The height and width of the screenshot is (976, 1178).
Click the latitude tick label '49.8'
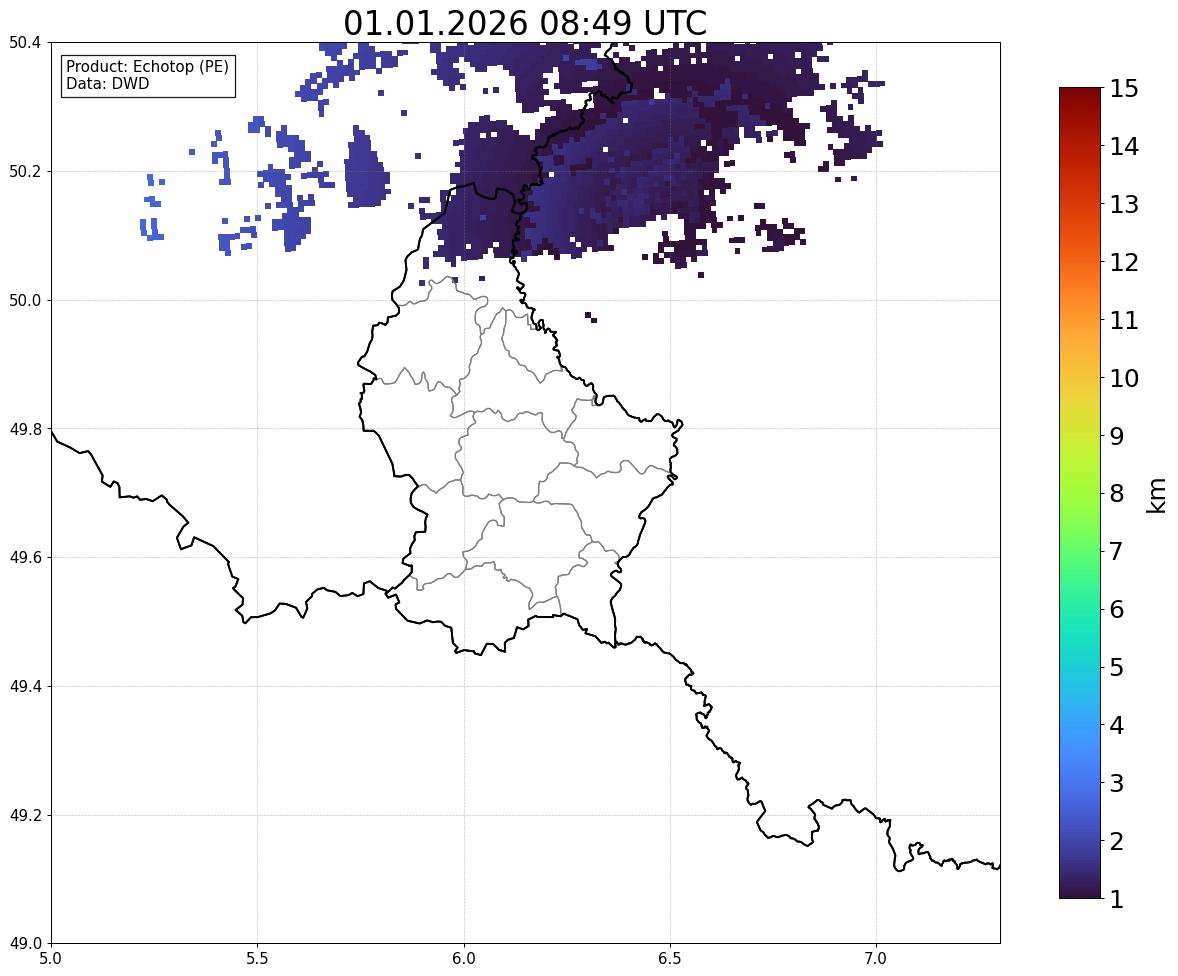[25, 429]
